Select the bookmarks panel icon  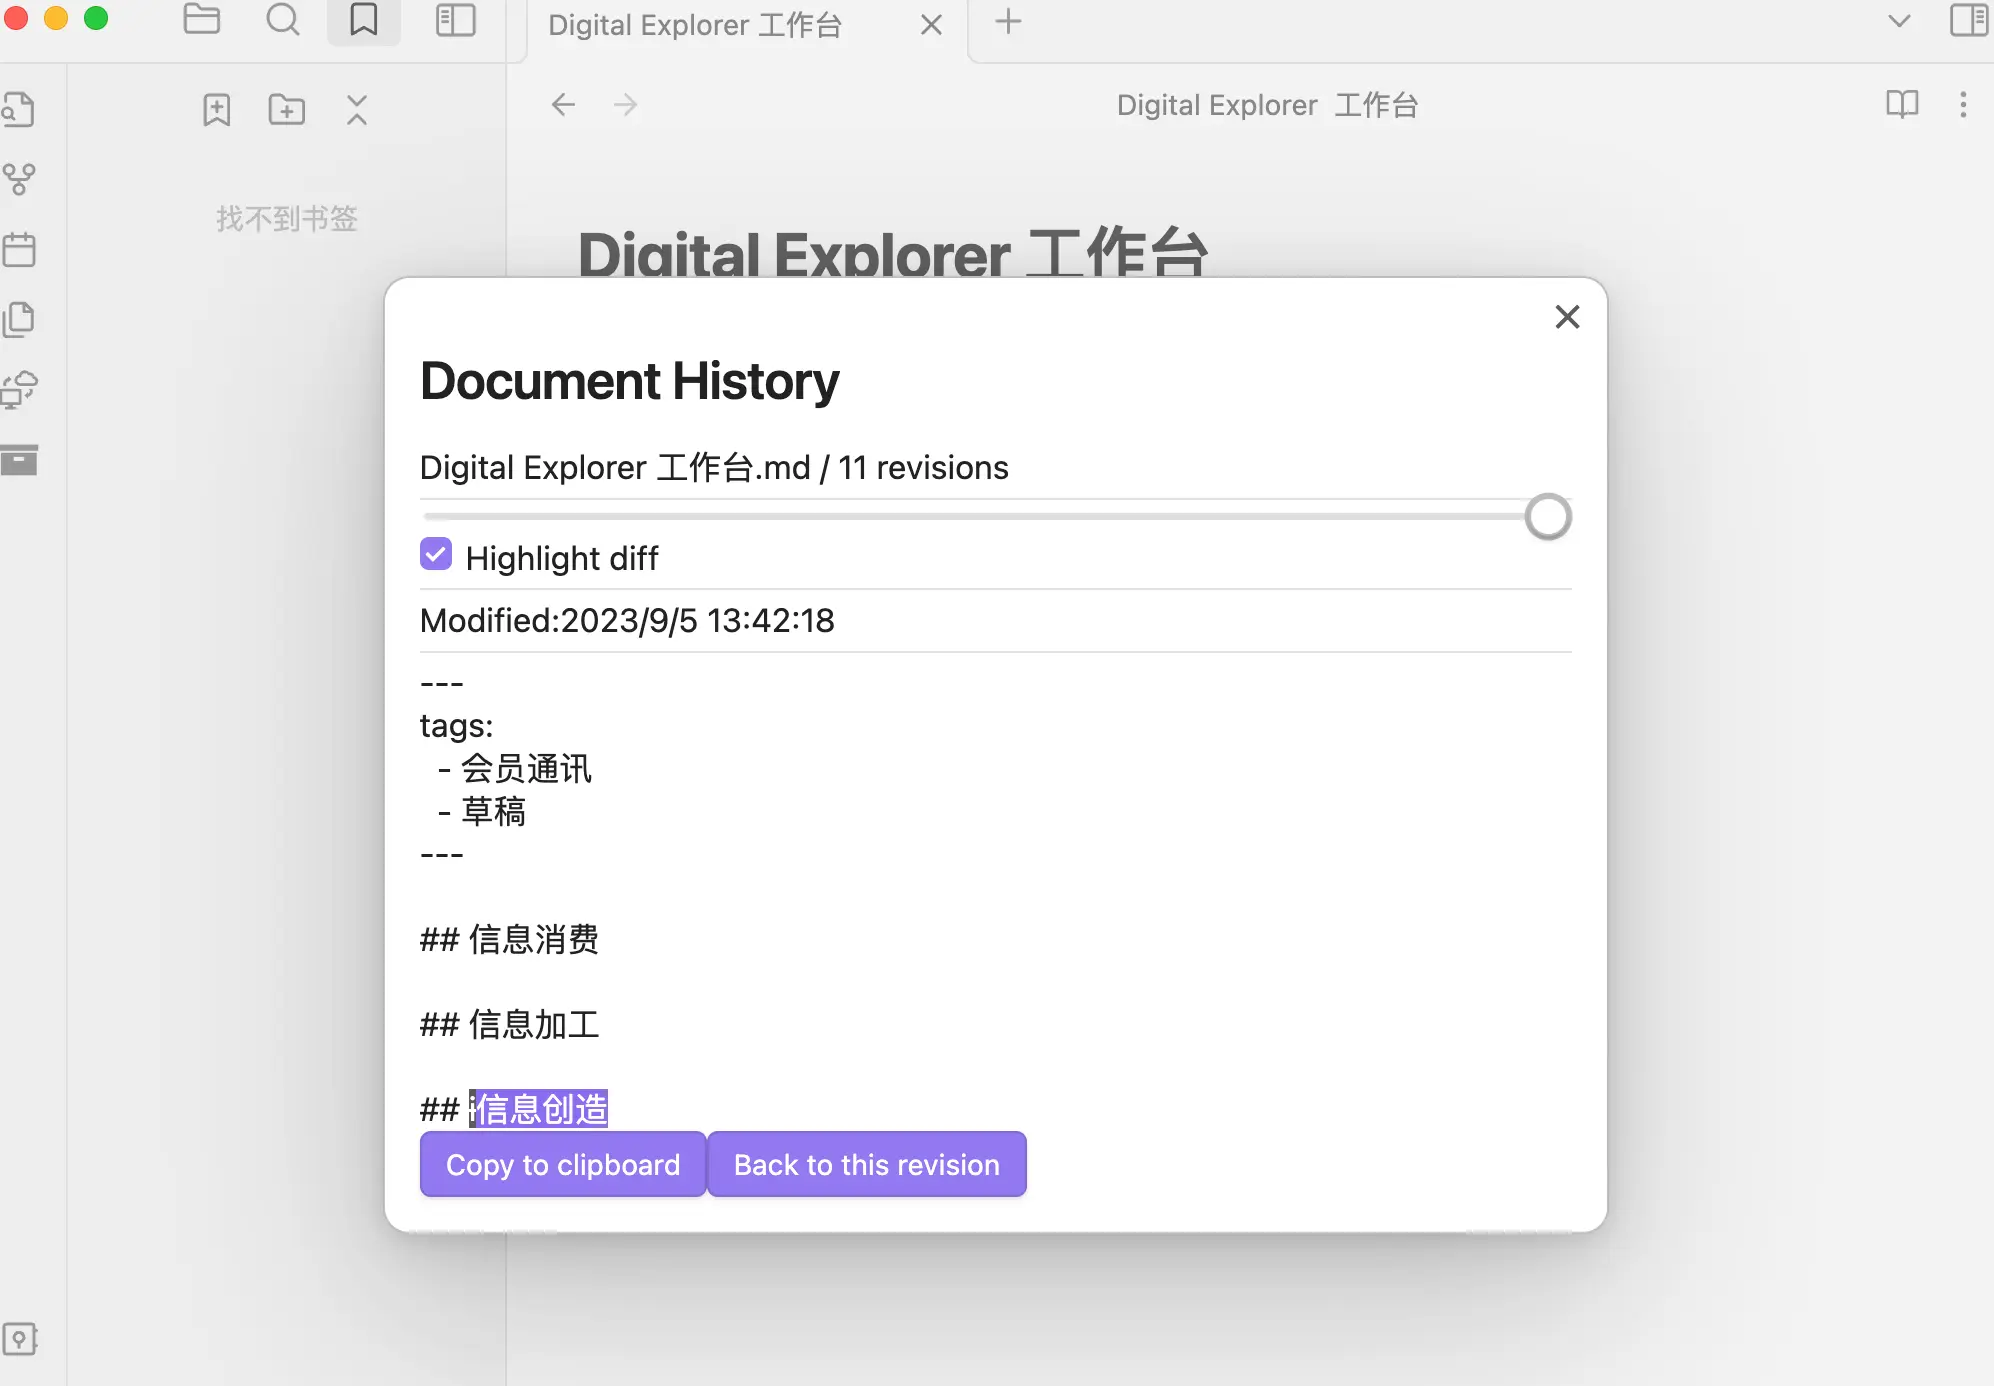tap(364, 20)
